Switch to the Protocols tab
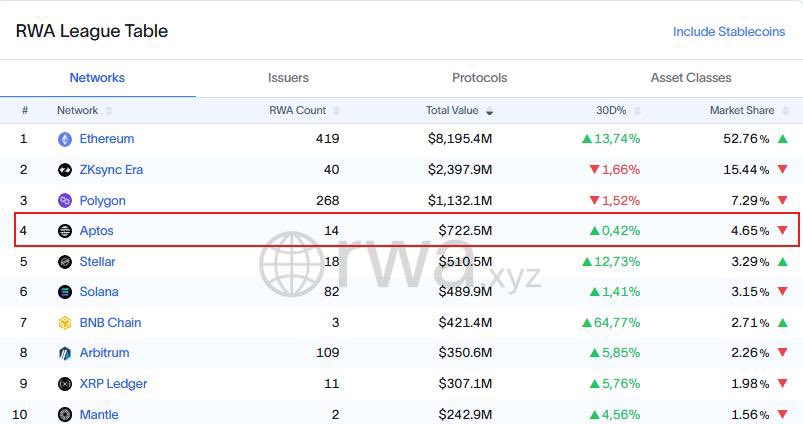The width and height of the screenshot is (803, 424). (479, 78)
